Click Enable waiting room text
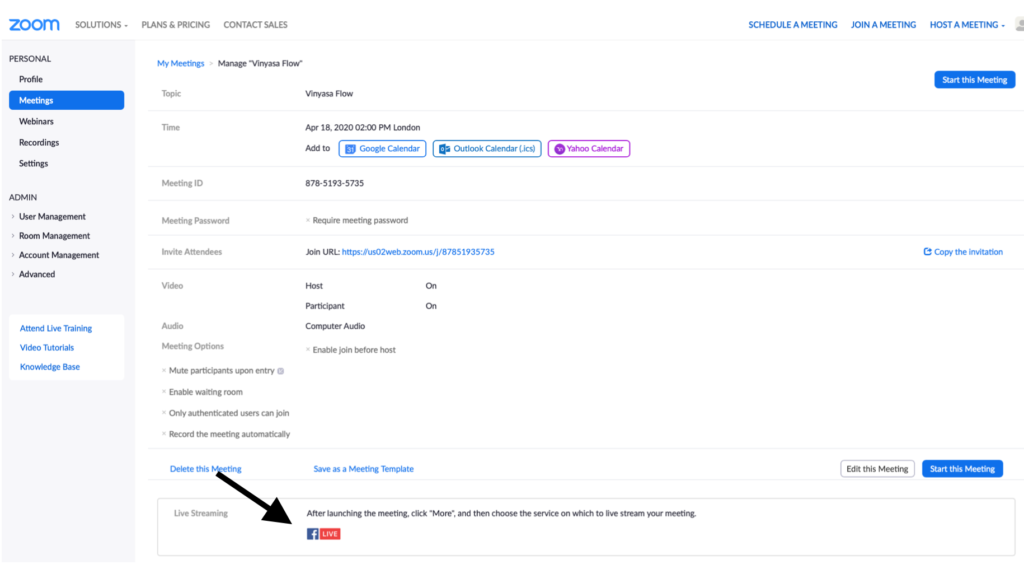Viewport: 1024px width, 569px height. click(x=206, y=393)
